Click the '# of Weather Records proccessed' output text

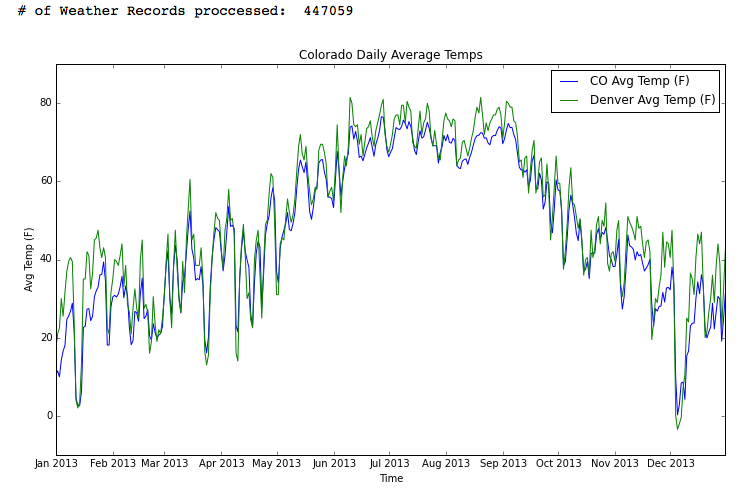(x=151, y=11)
